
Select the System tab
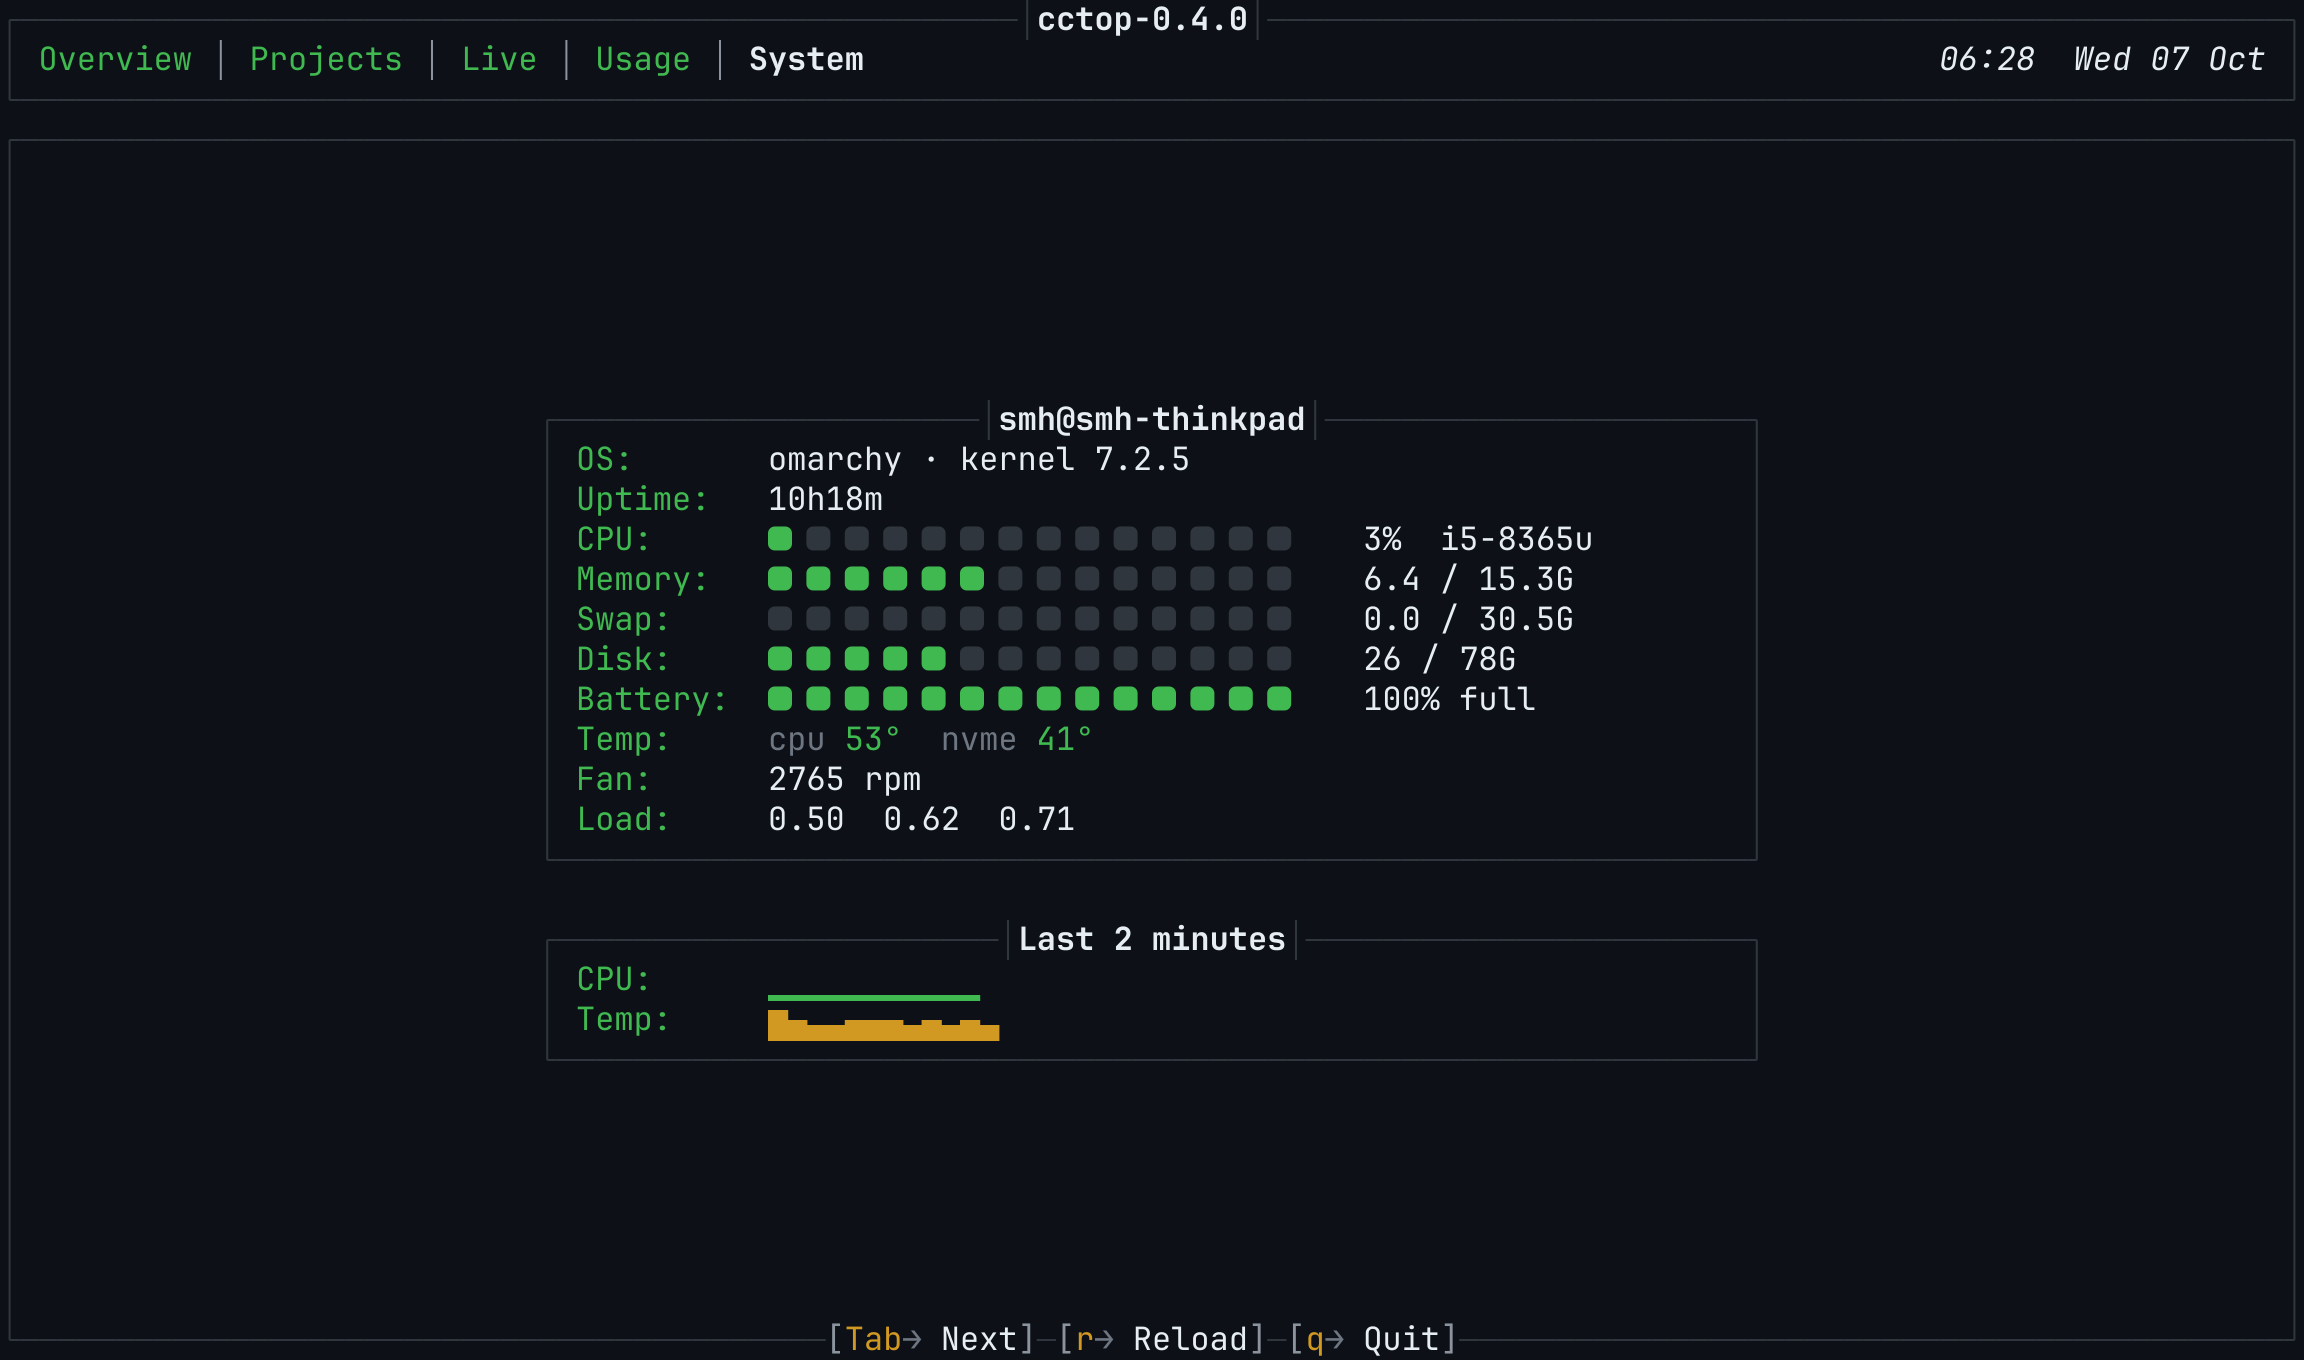[x=806, y=59]
